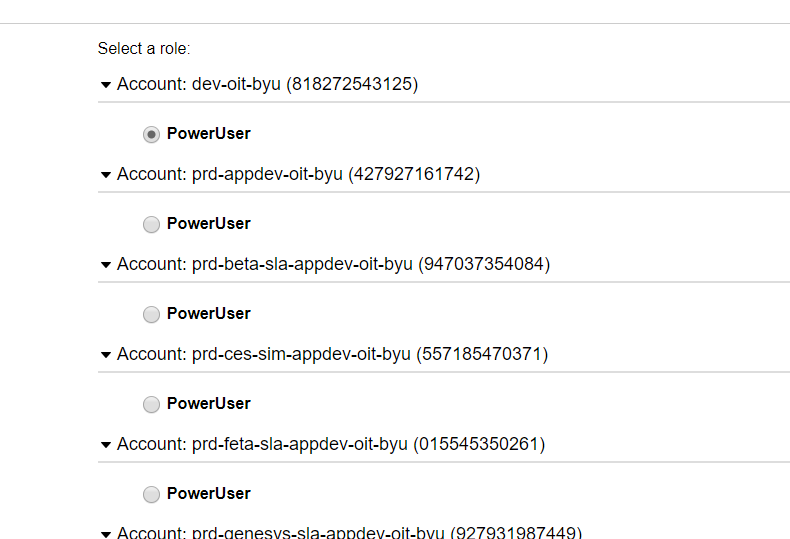Click the PowerUser label under prd-appdev-oit-byu
This screenshot has height=539, width=790.
(209, 223)
